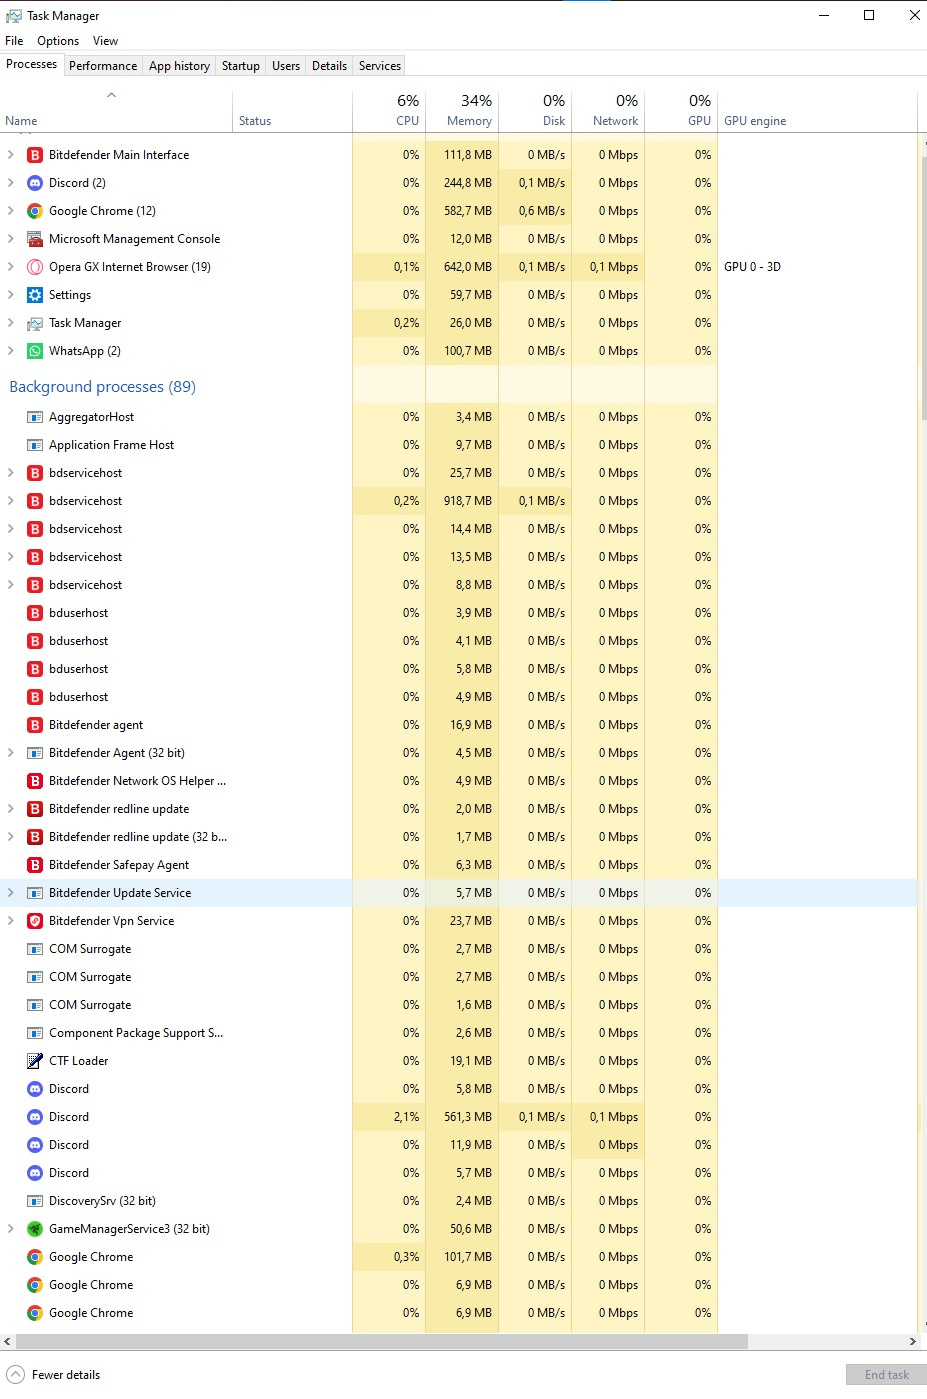Sort by the Name column header

[x=116, y=111]
